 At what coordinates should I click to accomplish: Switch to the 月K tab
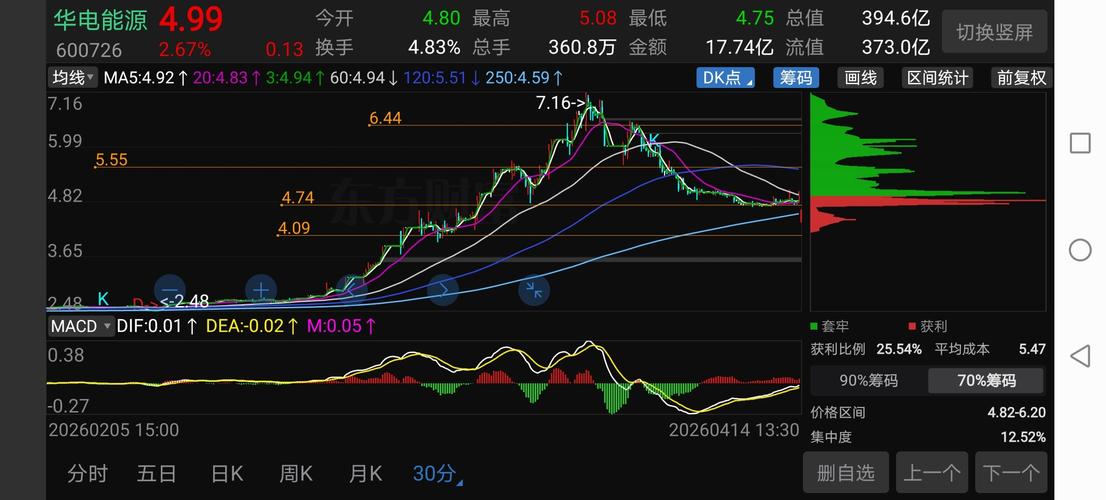(x=365, y=473)
